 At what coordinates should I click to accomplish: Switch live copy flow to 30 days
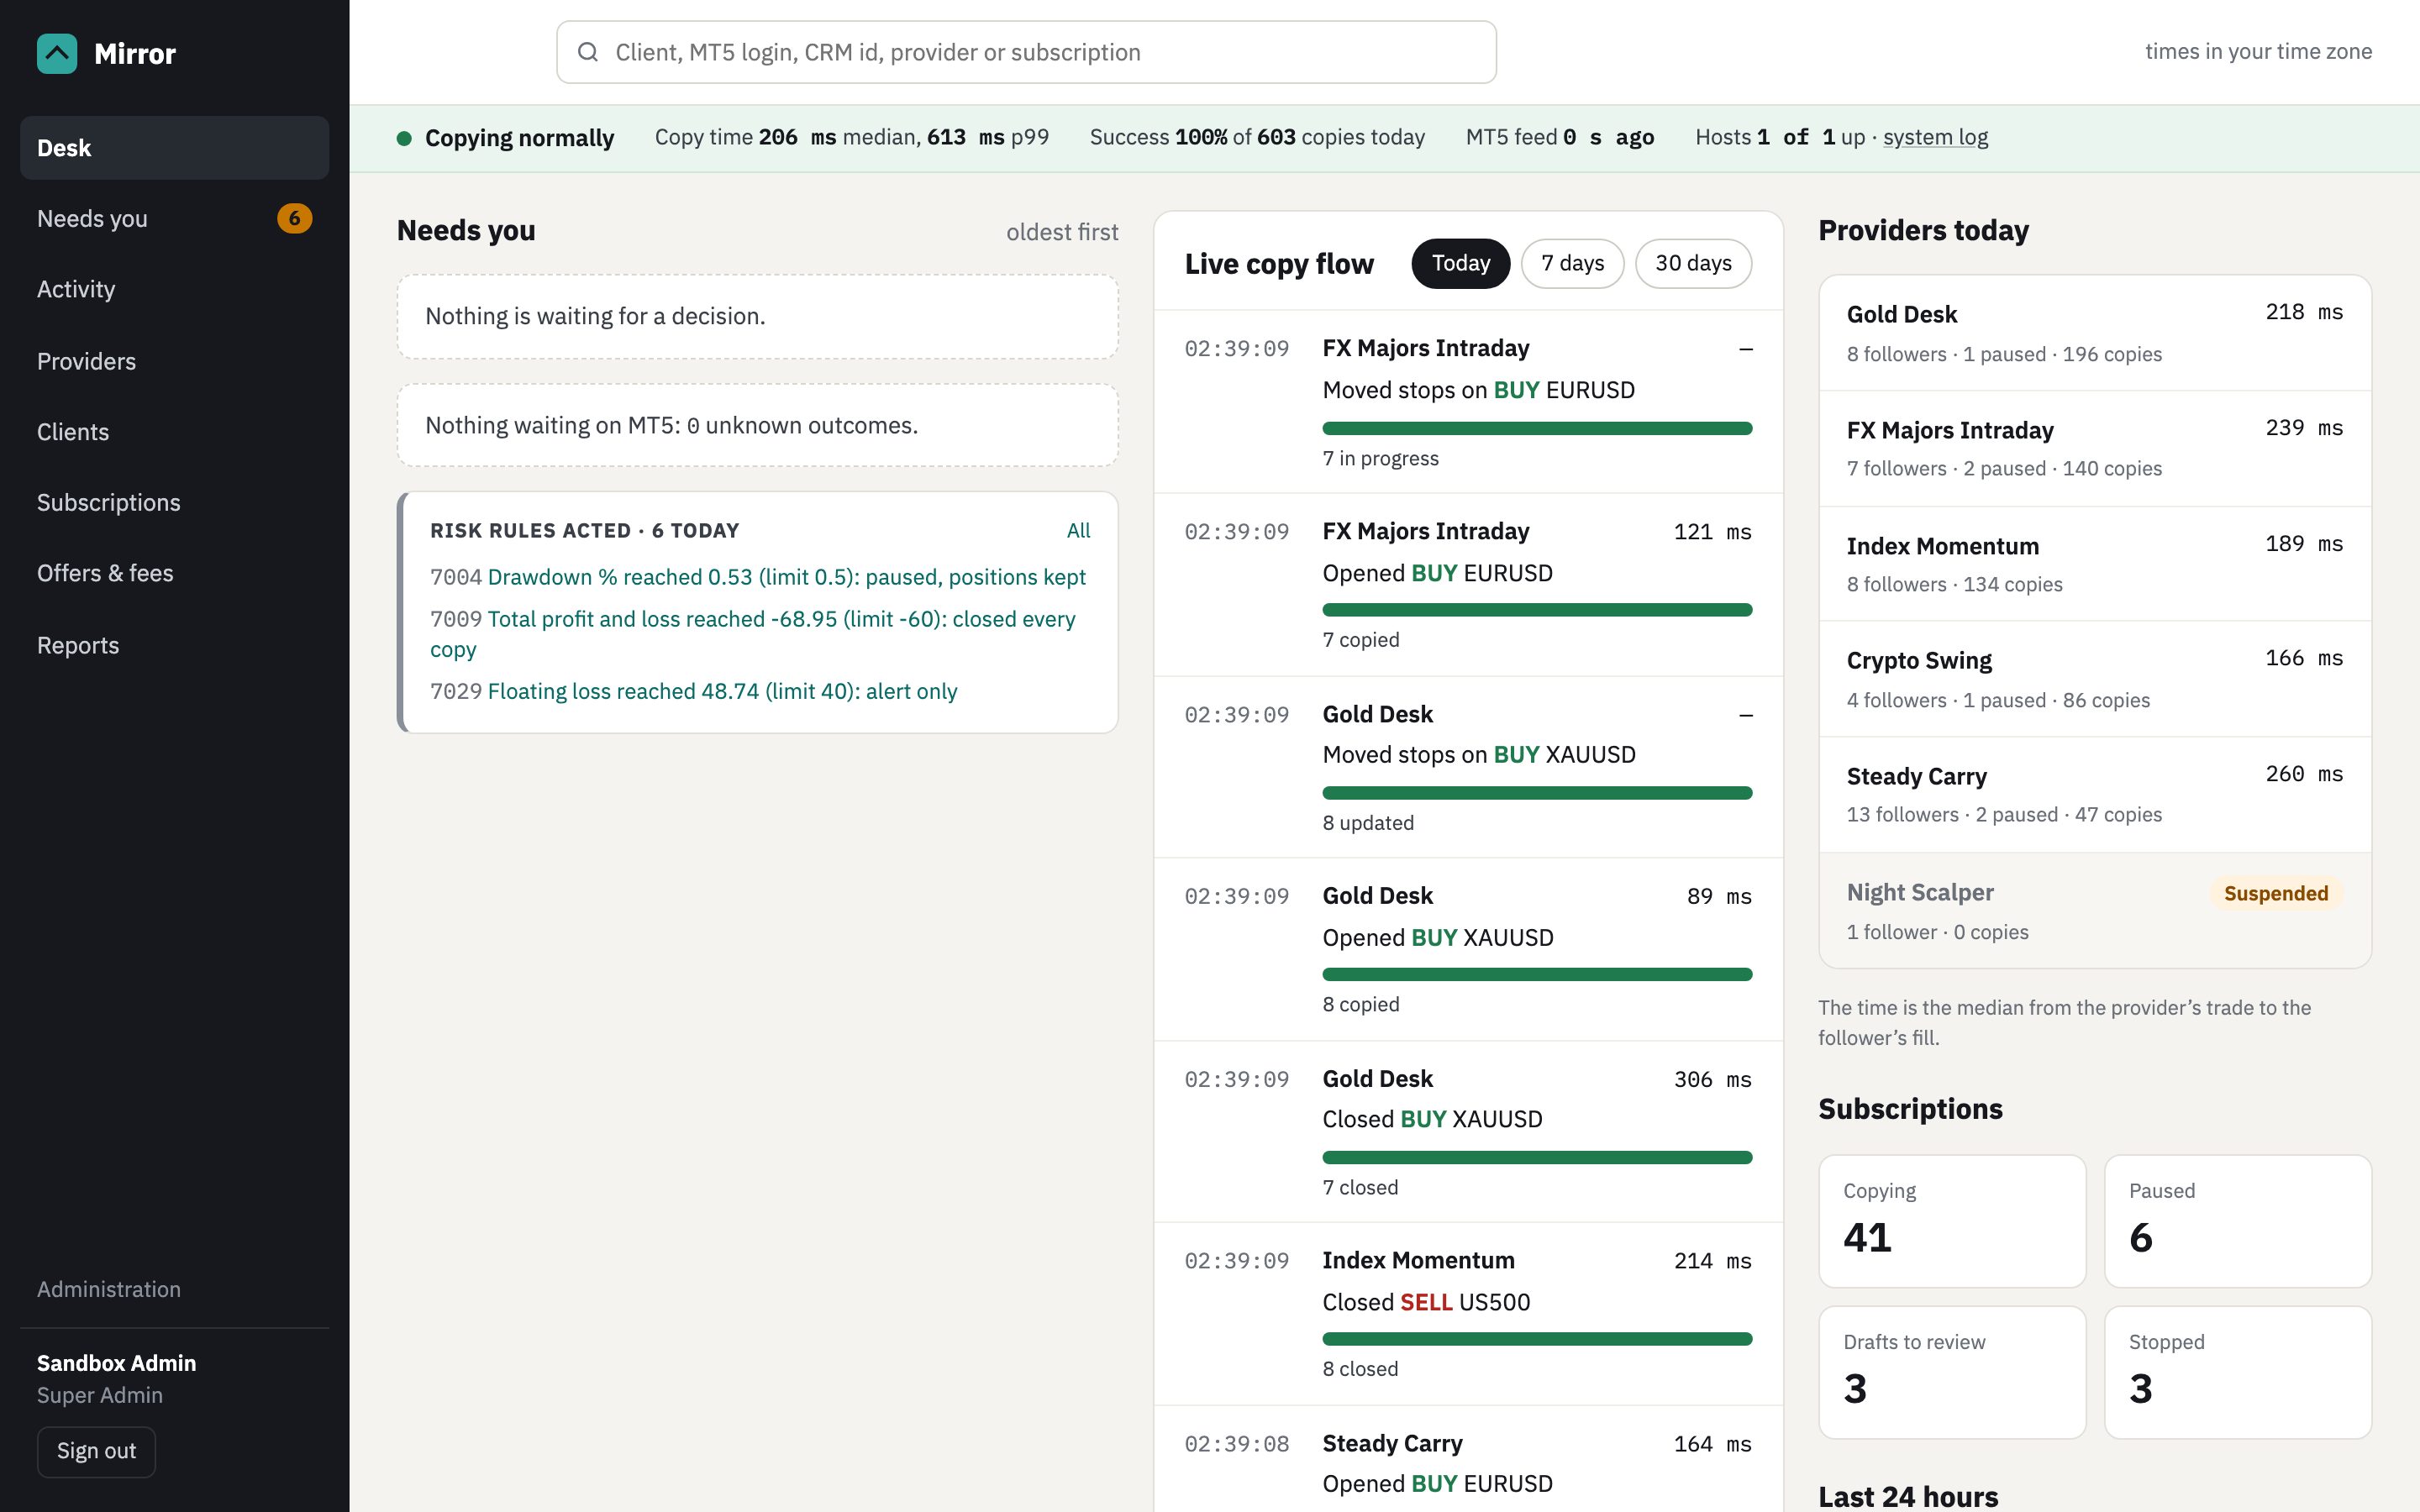pos(1693,263)
